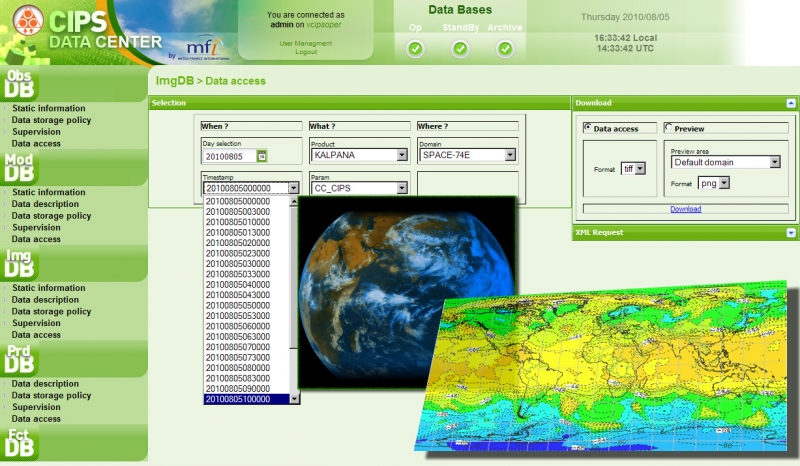Click the mfi Meteo France International logo
Viewport: 800px width, 466px height.
click(203, 48)
